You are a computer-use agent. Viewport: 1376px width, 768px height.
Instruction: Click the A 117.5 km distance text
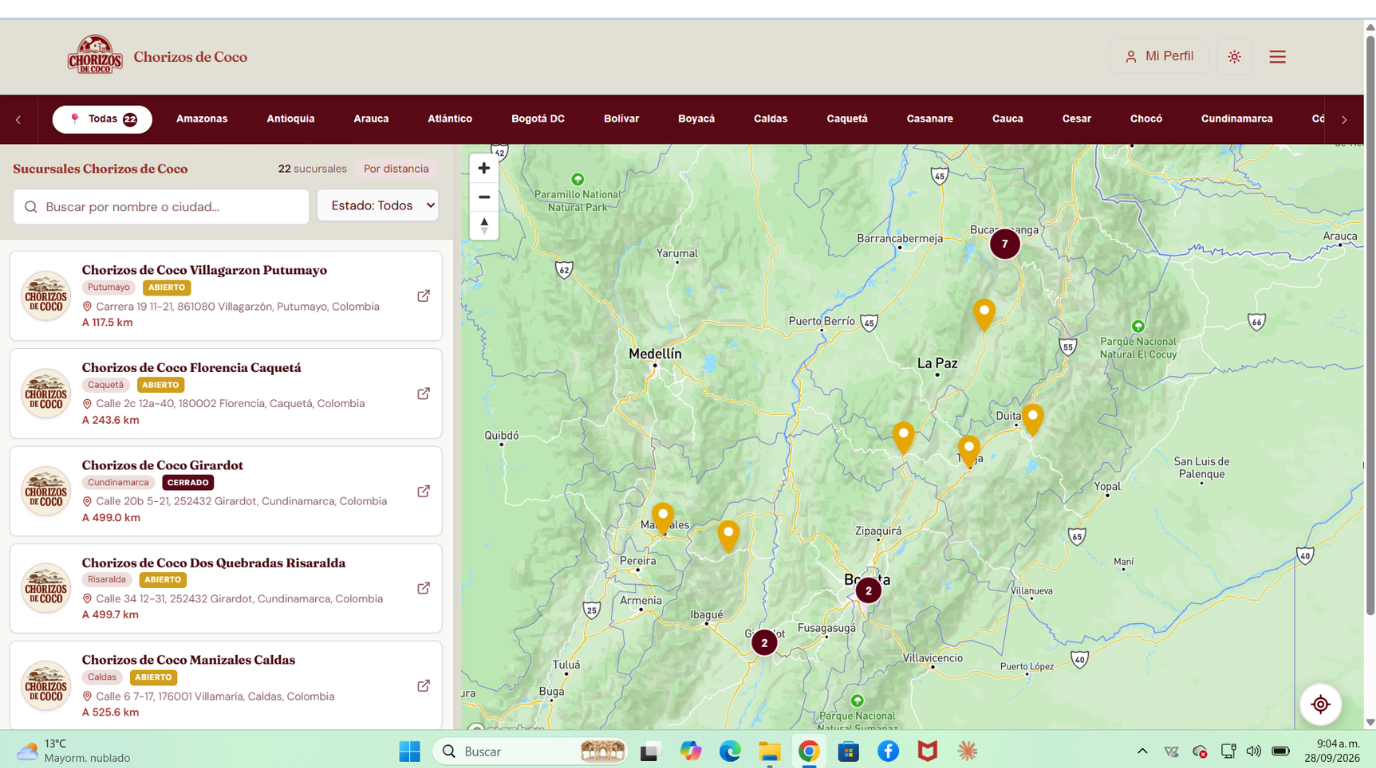click(107, 323)
